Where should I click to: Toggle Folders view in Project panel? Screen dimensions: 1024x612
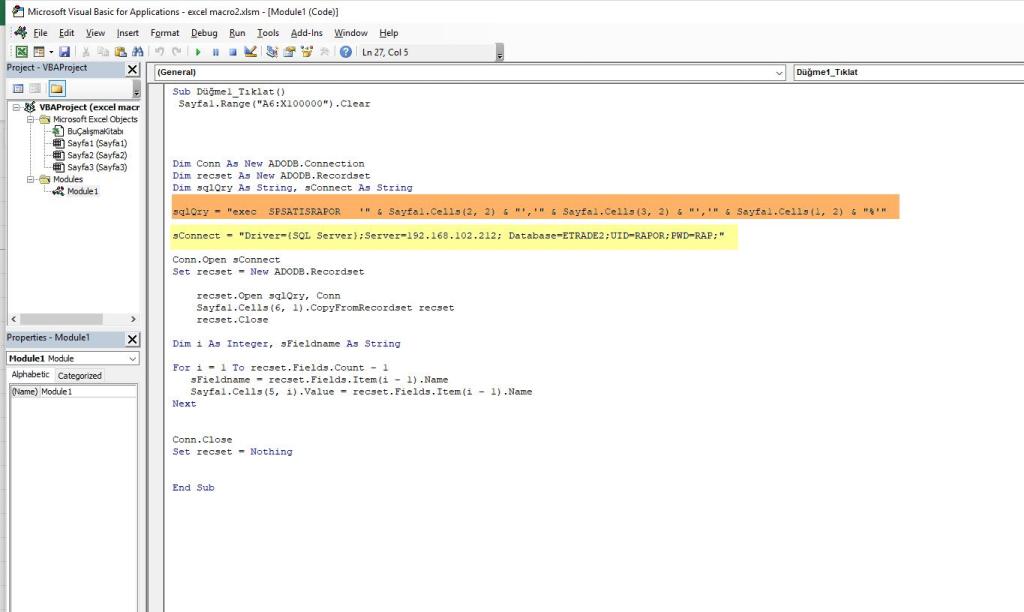click(57, 89)
